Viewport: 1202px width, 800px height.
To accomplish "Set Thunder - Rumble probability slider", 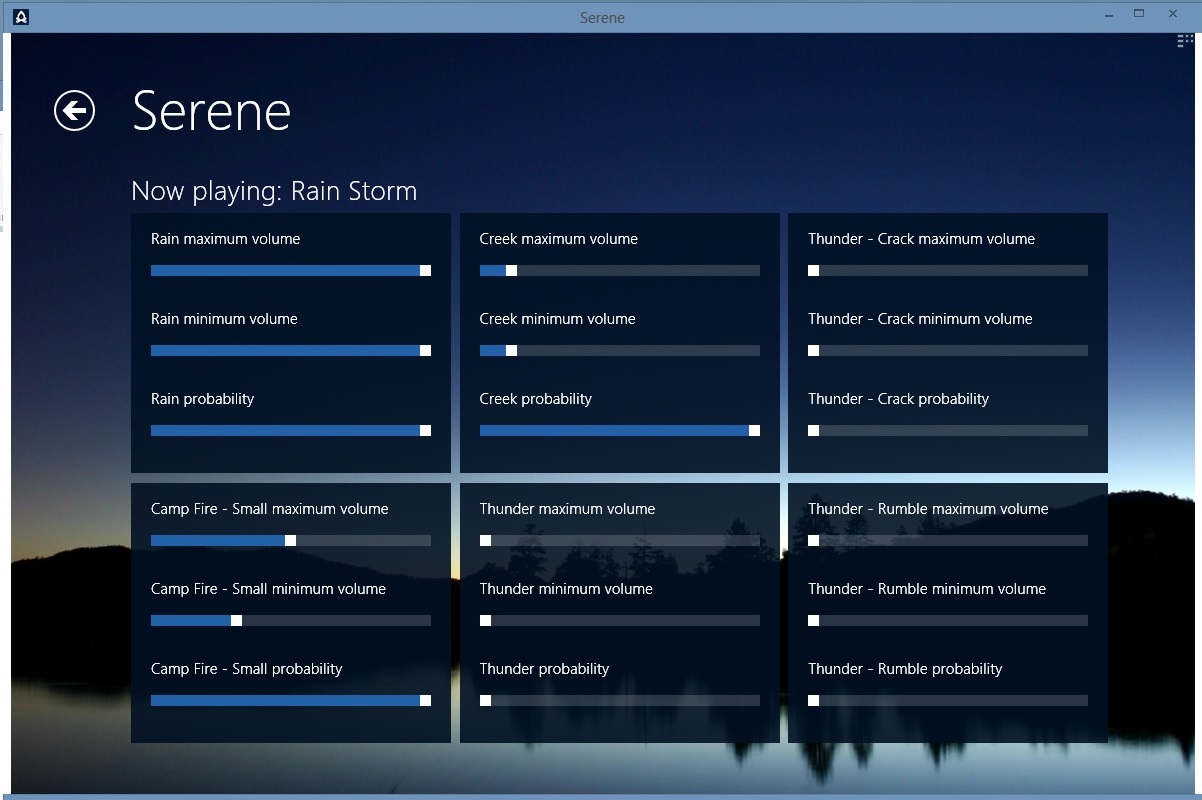I will pos(813,700).
